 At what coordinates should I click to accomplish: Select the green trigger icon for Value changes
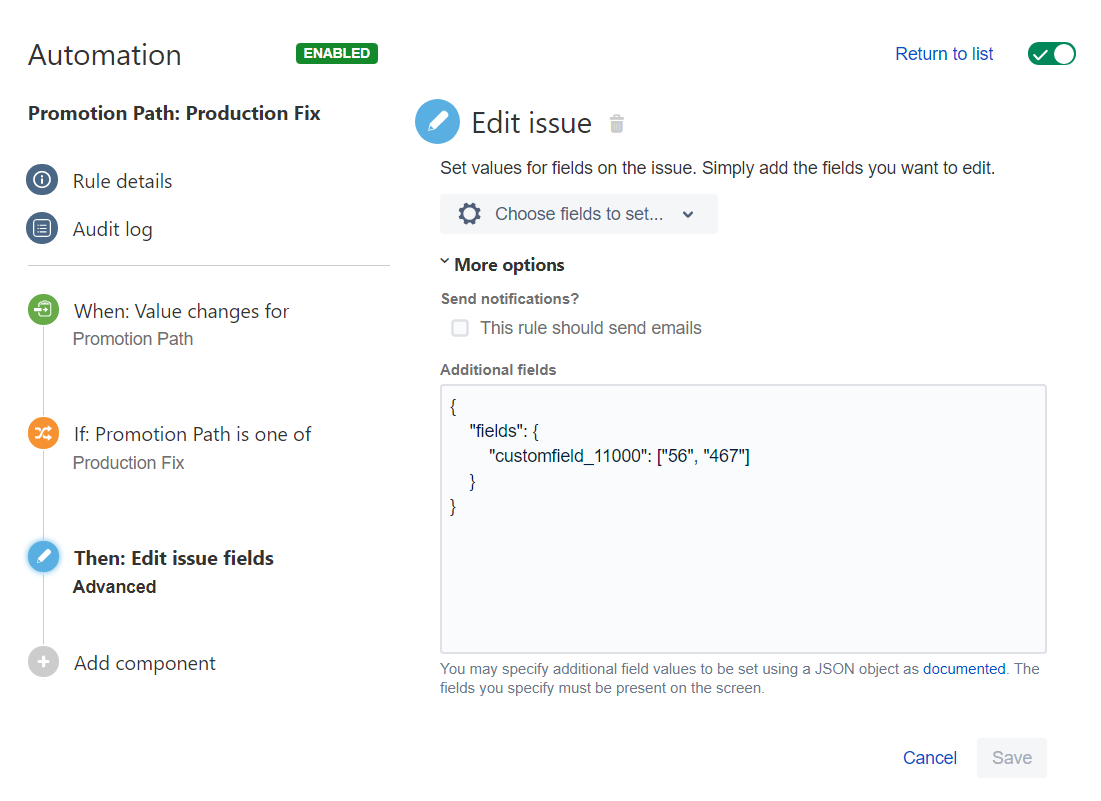(x=43, y=311)
